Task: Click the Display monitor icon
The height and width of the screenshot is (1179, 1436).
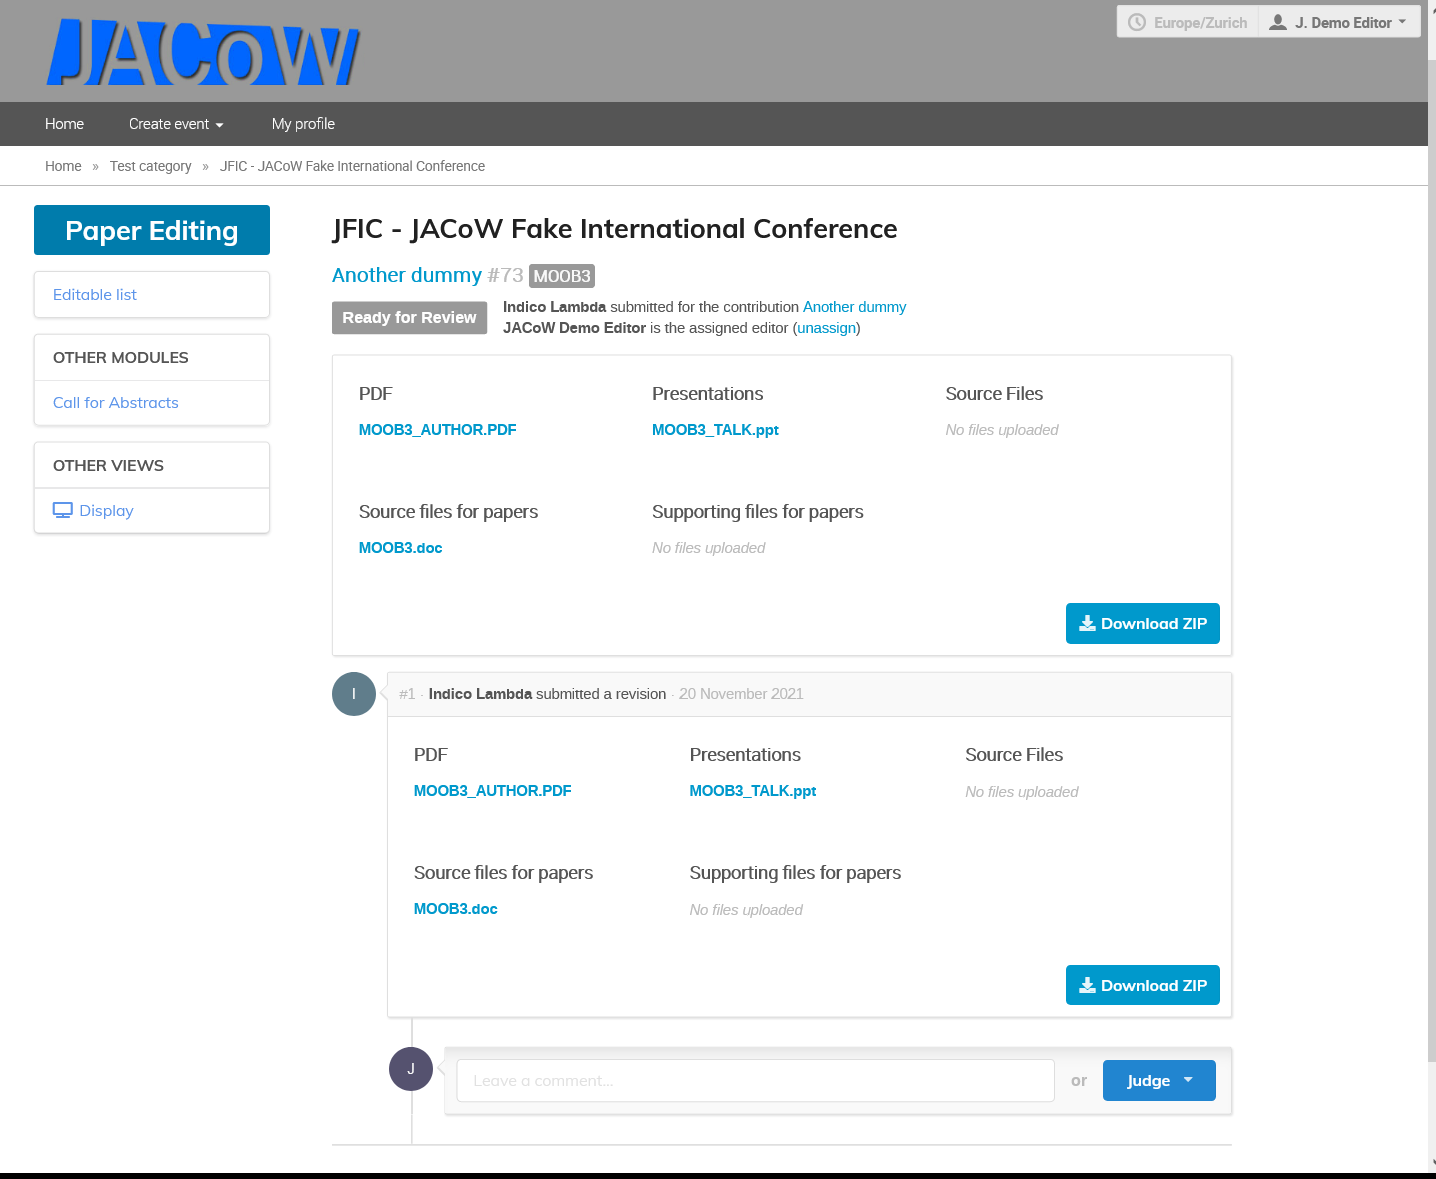Action: point(63,510)
